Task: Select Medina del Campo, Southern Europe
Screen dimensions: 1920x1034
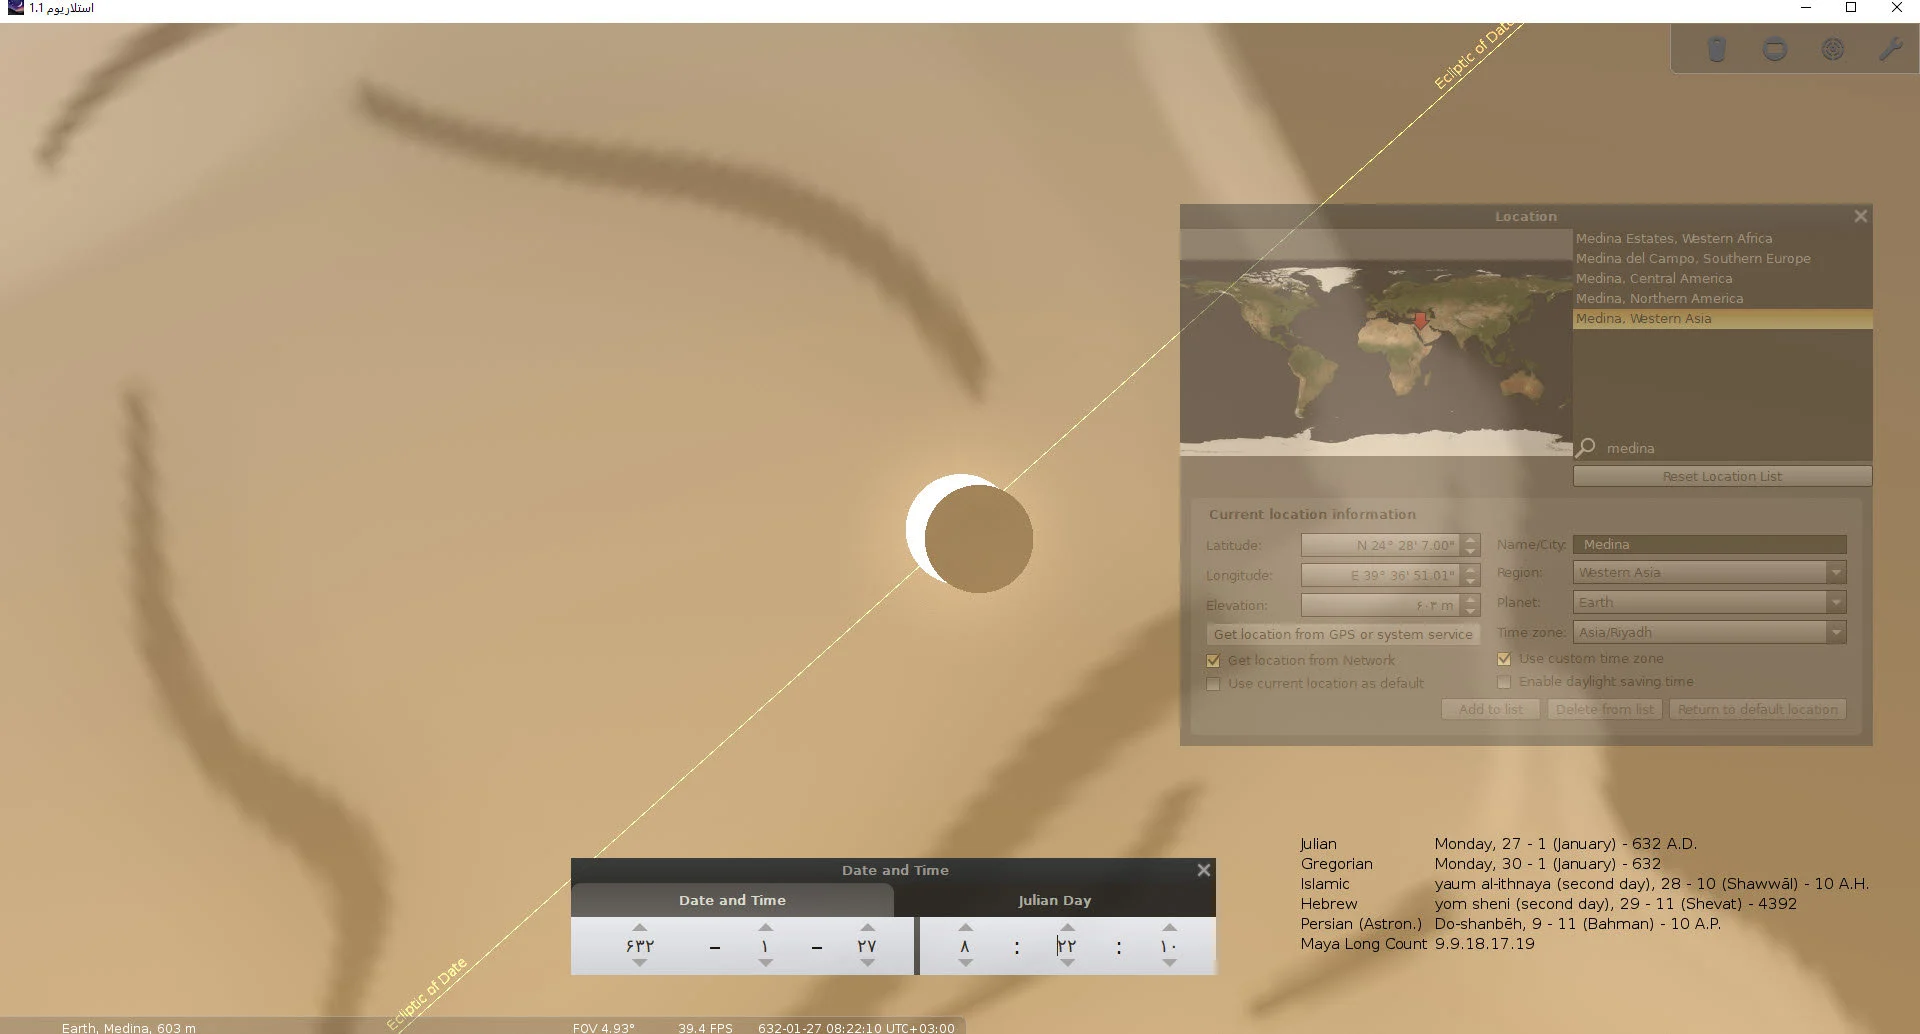Action: (x=1722, y=259)
